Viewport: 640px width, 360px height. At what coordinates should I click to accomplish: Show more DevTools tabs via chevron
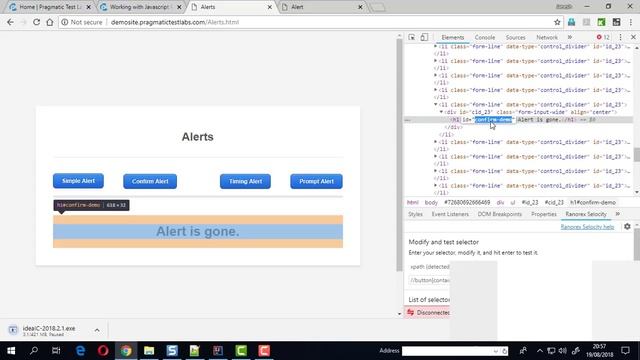(570, 37)
